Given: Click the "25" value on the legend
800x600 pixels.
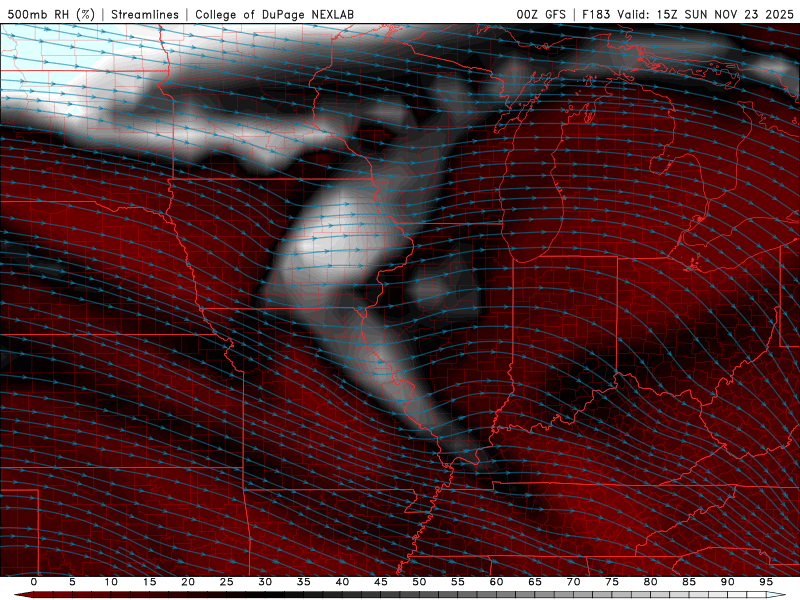Looking at the screenshot, I should pos(227,582).
